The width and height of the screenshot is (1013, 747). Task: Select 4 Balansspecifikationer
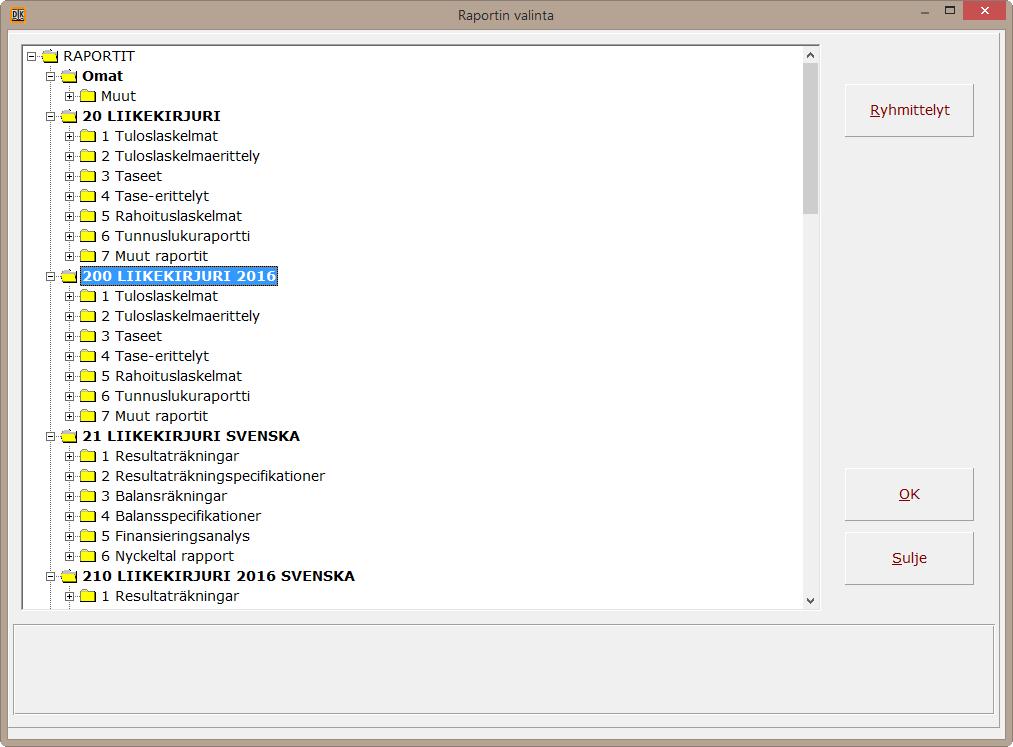click(181, 516)
